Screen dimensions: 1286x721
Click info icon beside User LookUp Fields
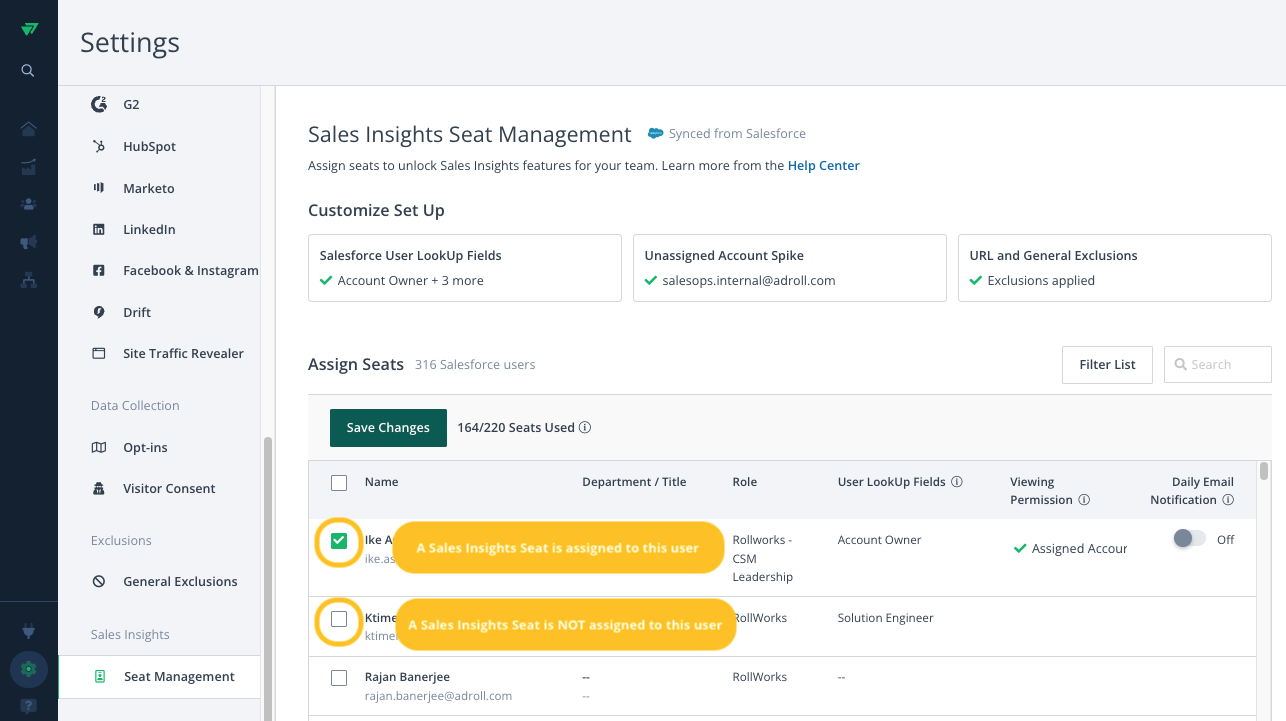(x=957, y=482)
